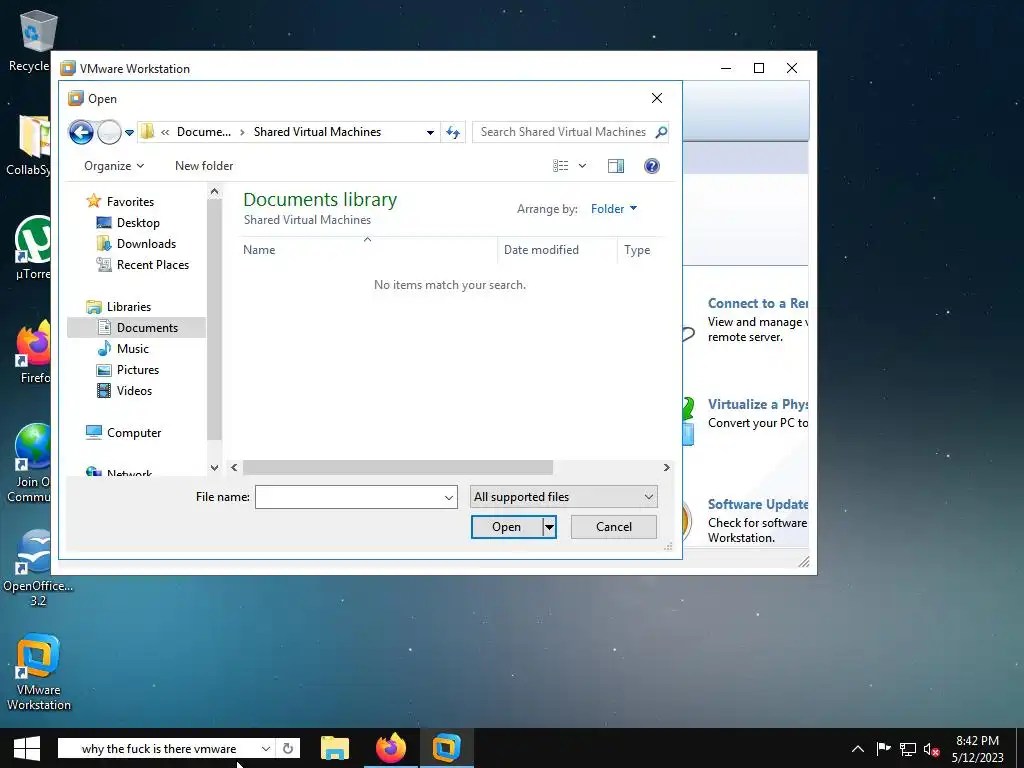1024x768 pixels.
Task: Select Desktop in the navigation pane
Action: point(128,223)
